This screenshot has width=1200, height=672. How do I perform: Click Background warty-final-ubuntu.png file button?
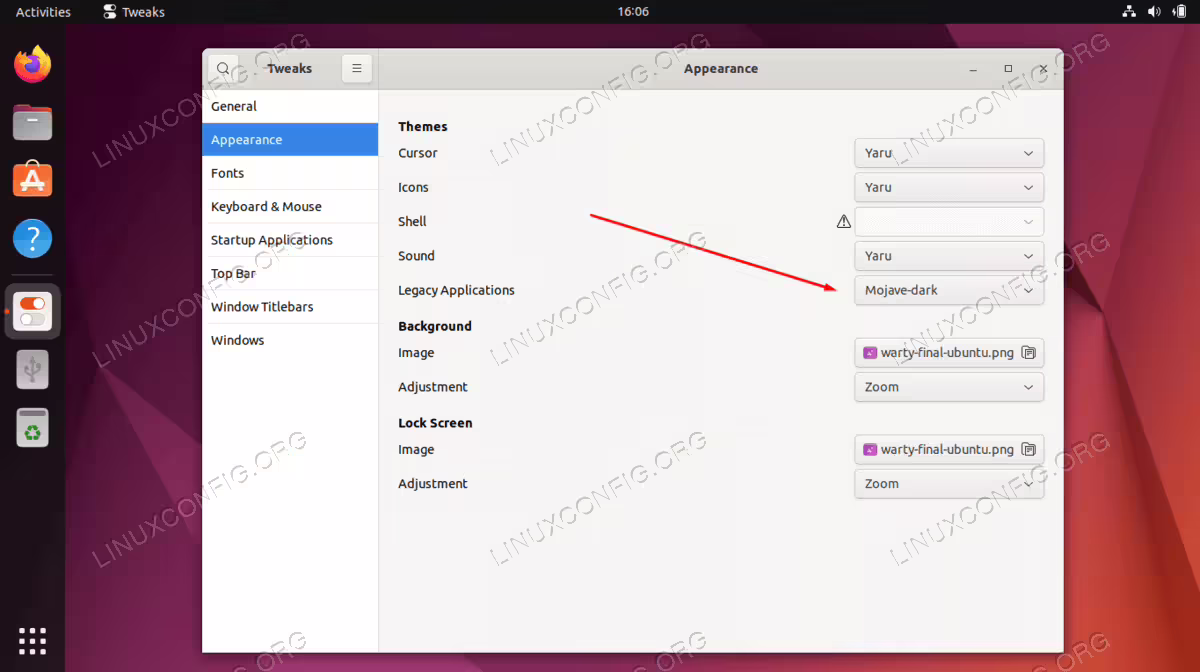tap(949, 353)
